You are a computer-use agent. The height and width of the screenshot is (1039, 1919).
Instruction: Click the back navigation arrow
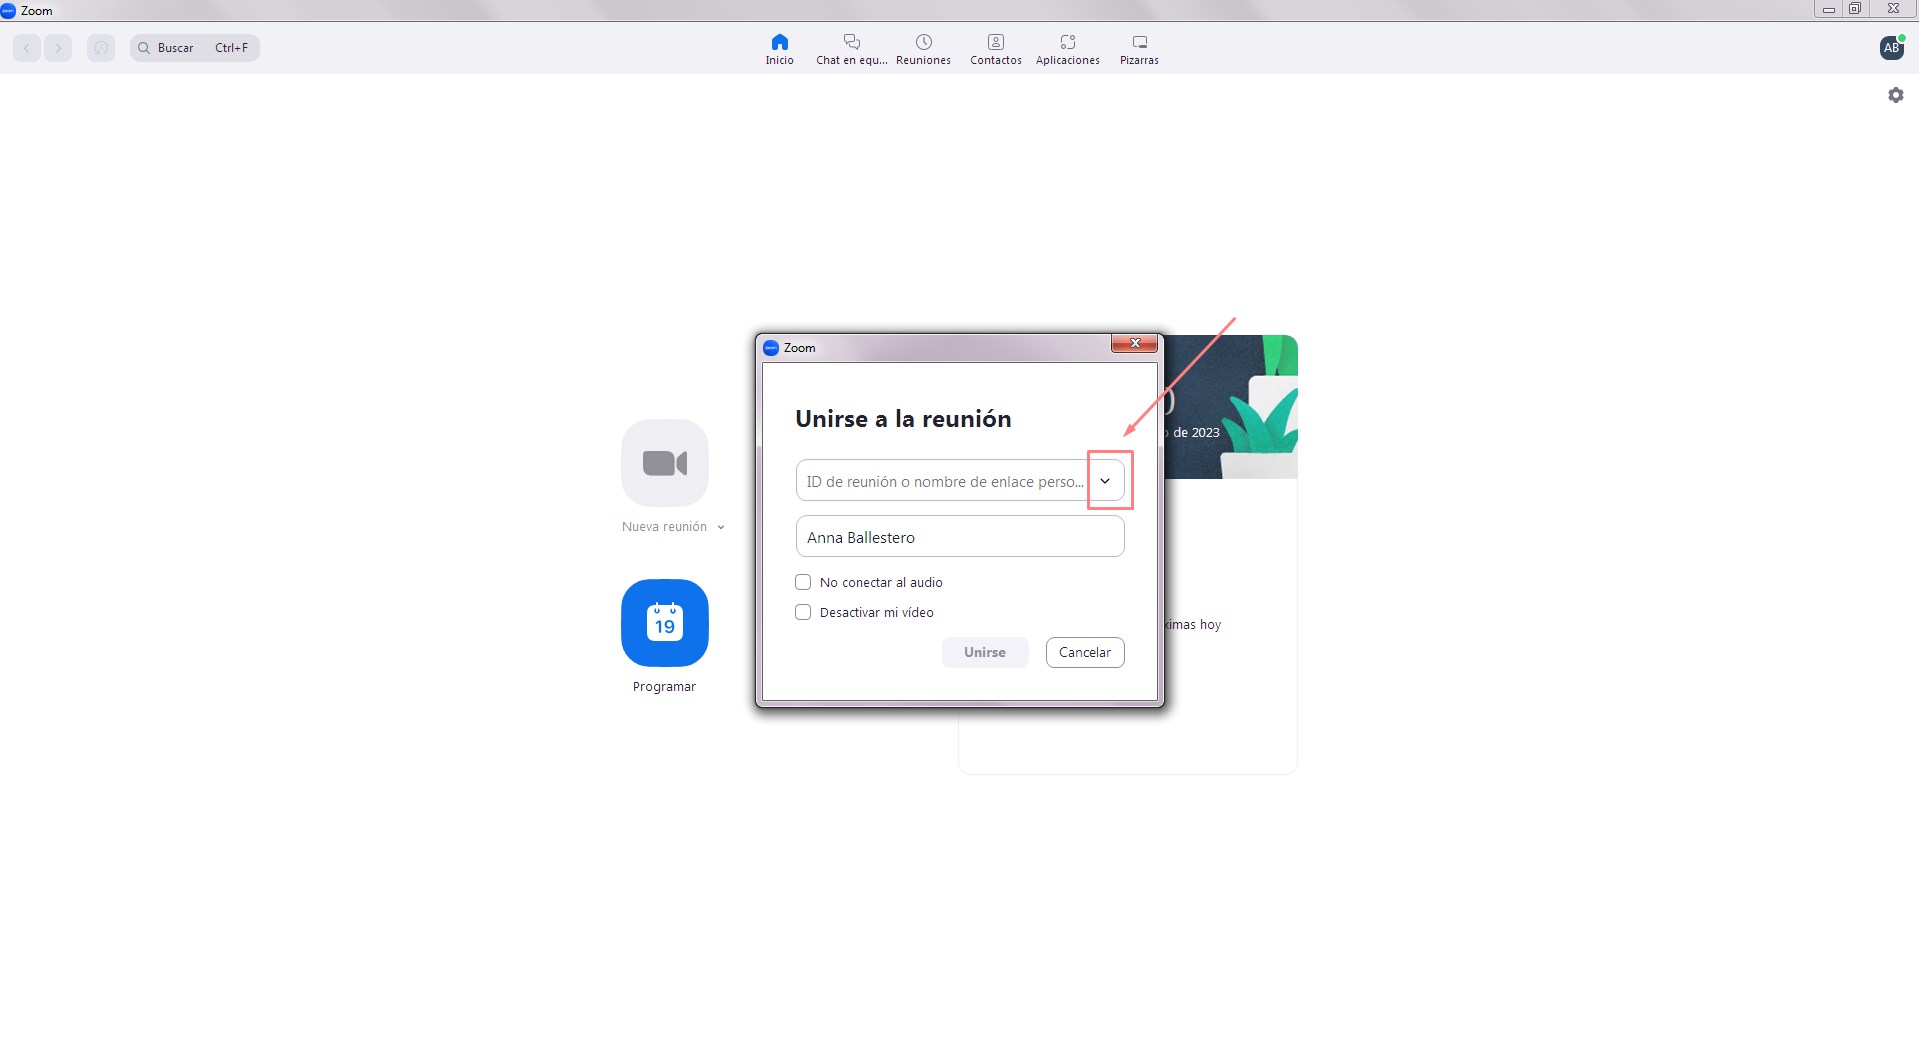tap(27, 48)
